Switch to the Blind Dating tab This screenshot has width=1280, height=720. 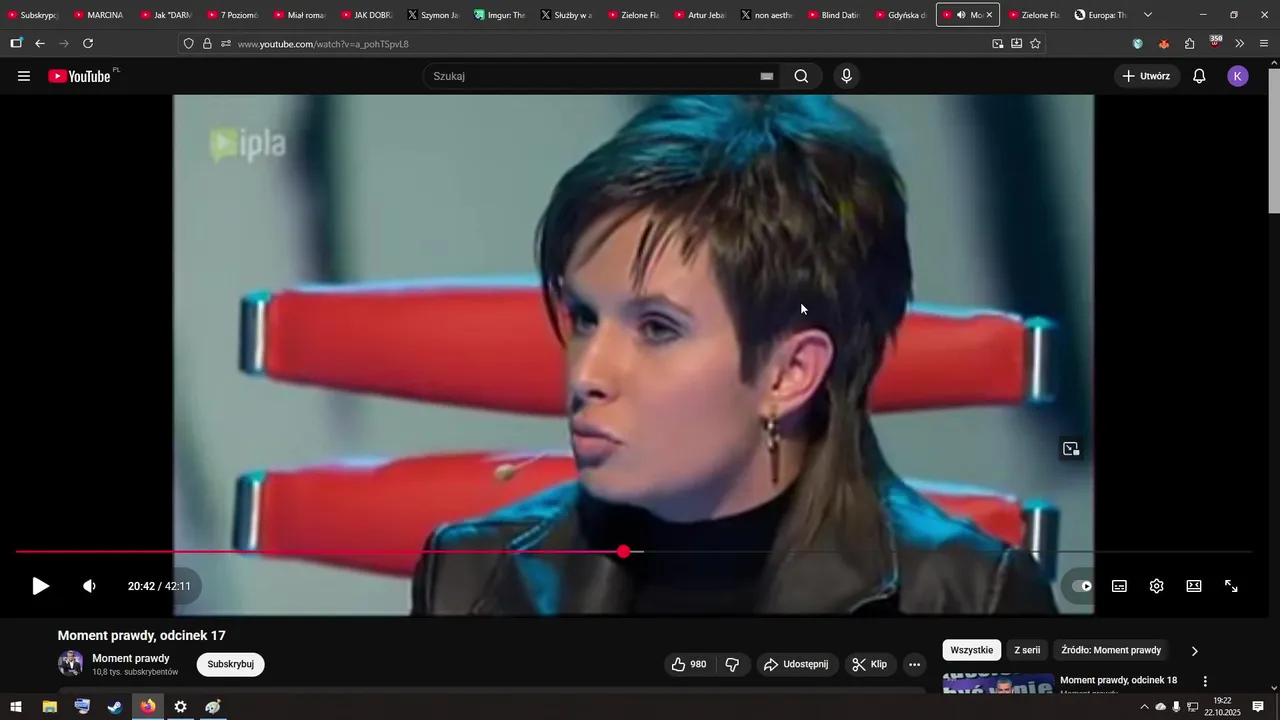[x=832, y=15]
